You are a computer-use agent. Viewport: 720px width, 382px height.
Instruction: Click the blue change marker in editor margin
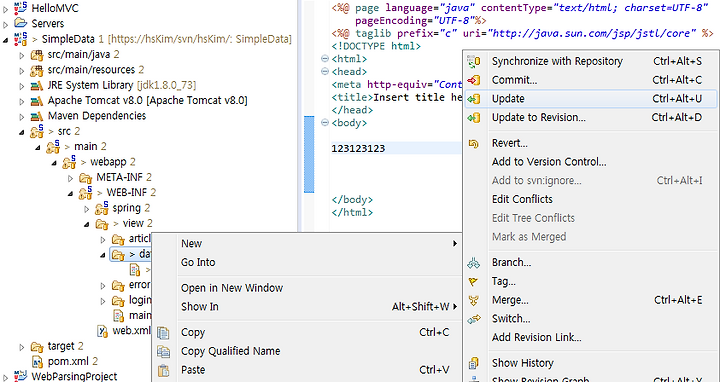coord(309,154)
